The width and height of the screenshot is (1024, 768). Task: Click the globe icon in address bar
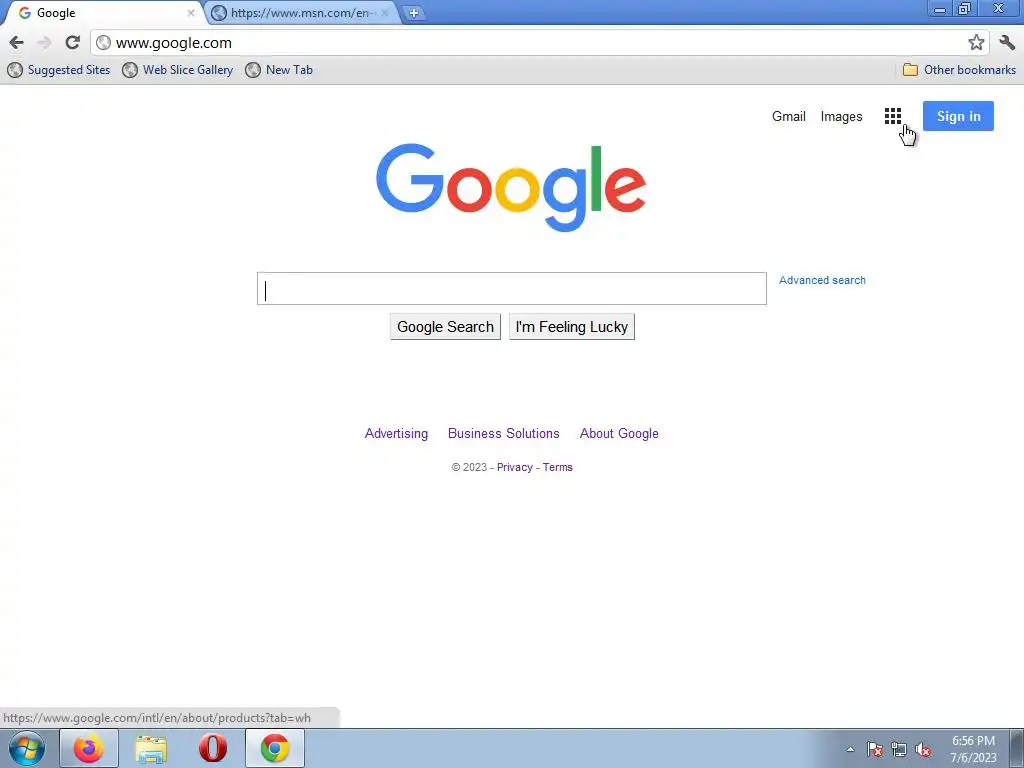tap(103, 43)
